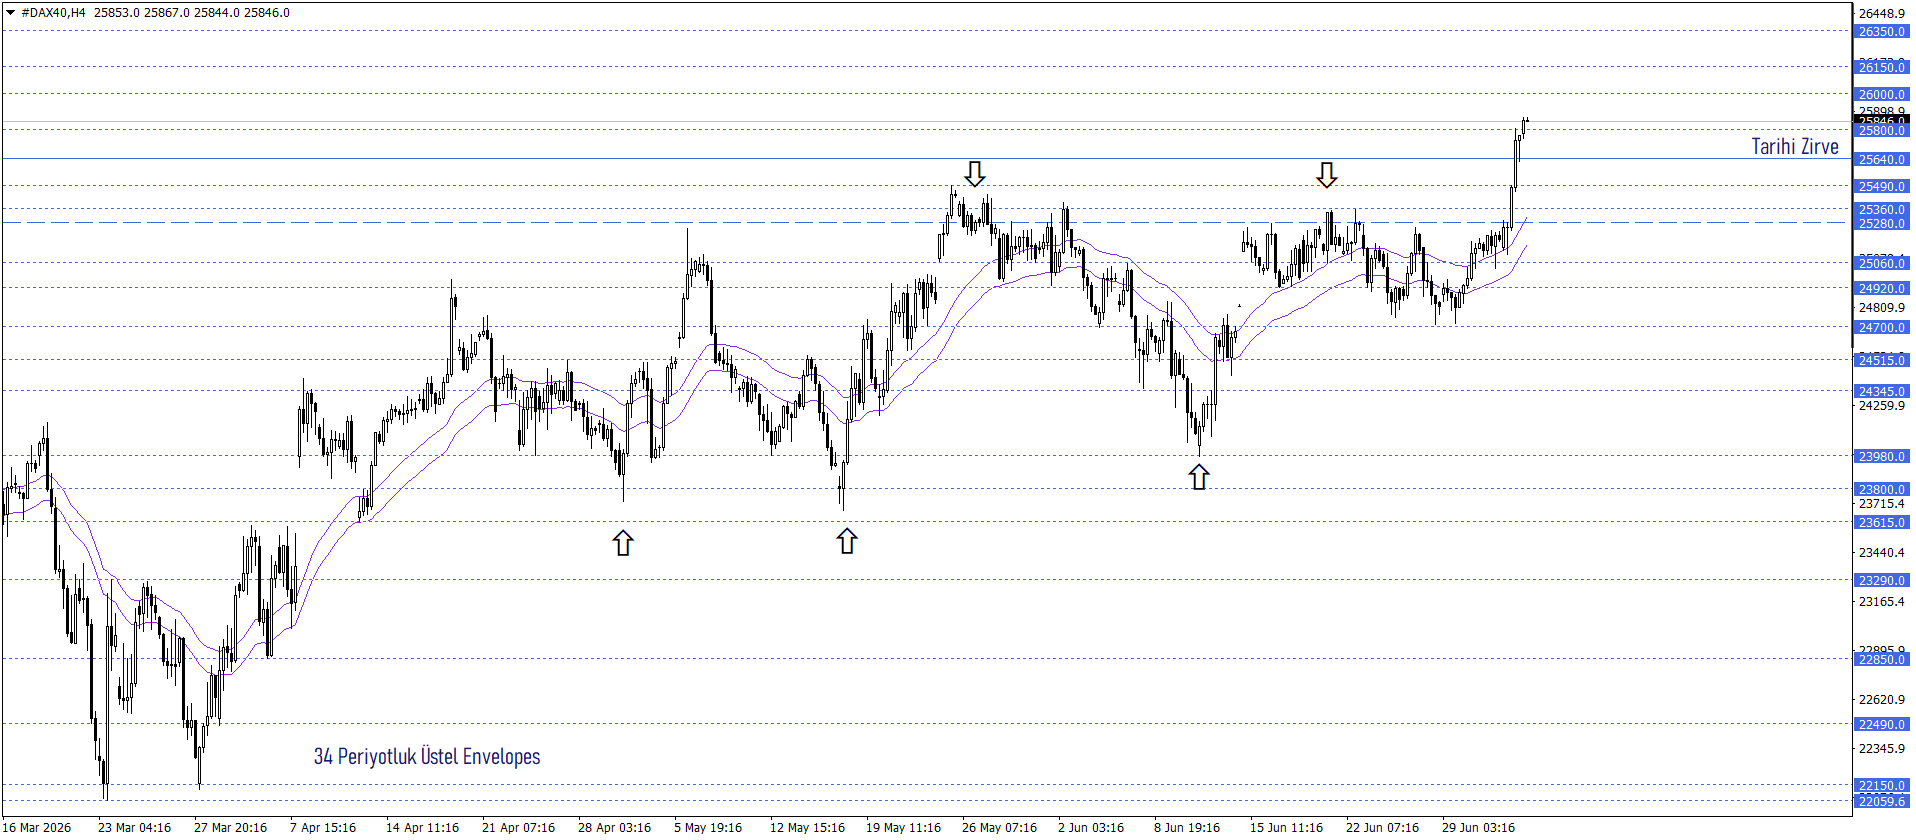1916x840 pixels.
Task: Click the 25490.0 price level label
Action: click(1882, 187)
